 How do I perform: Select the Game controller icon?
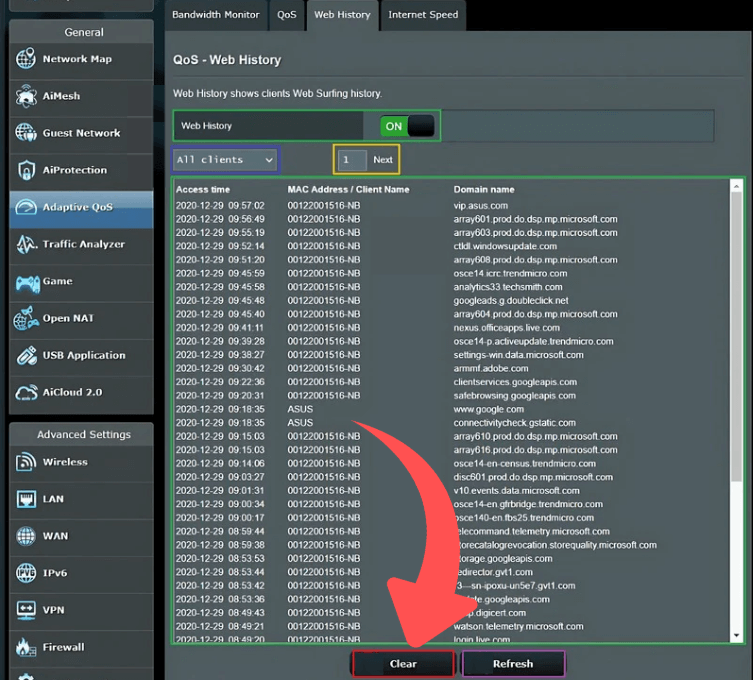(27, 283)
